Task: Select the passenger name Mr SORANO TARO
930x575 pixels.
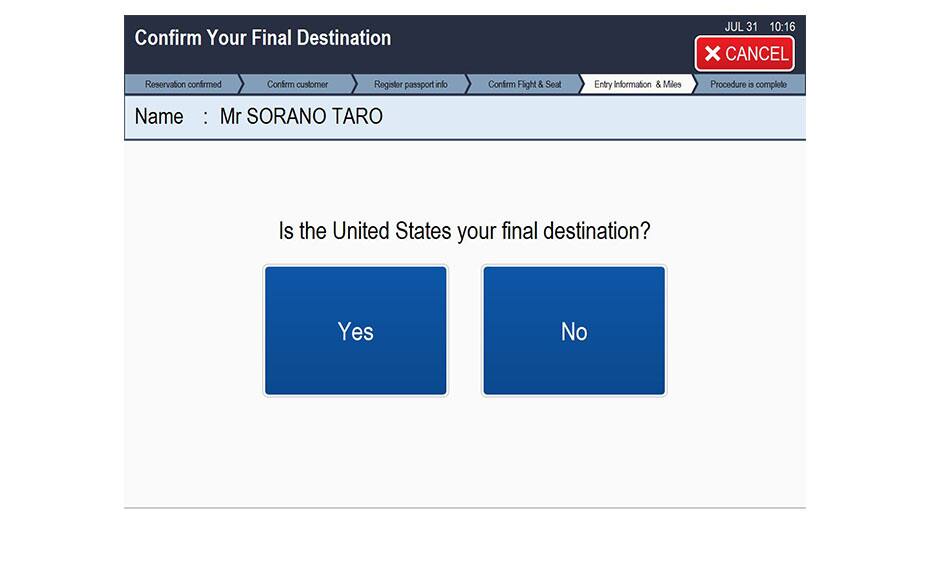Action: [301, 117]
